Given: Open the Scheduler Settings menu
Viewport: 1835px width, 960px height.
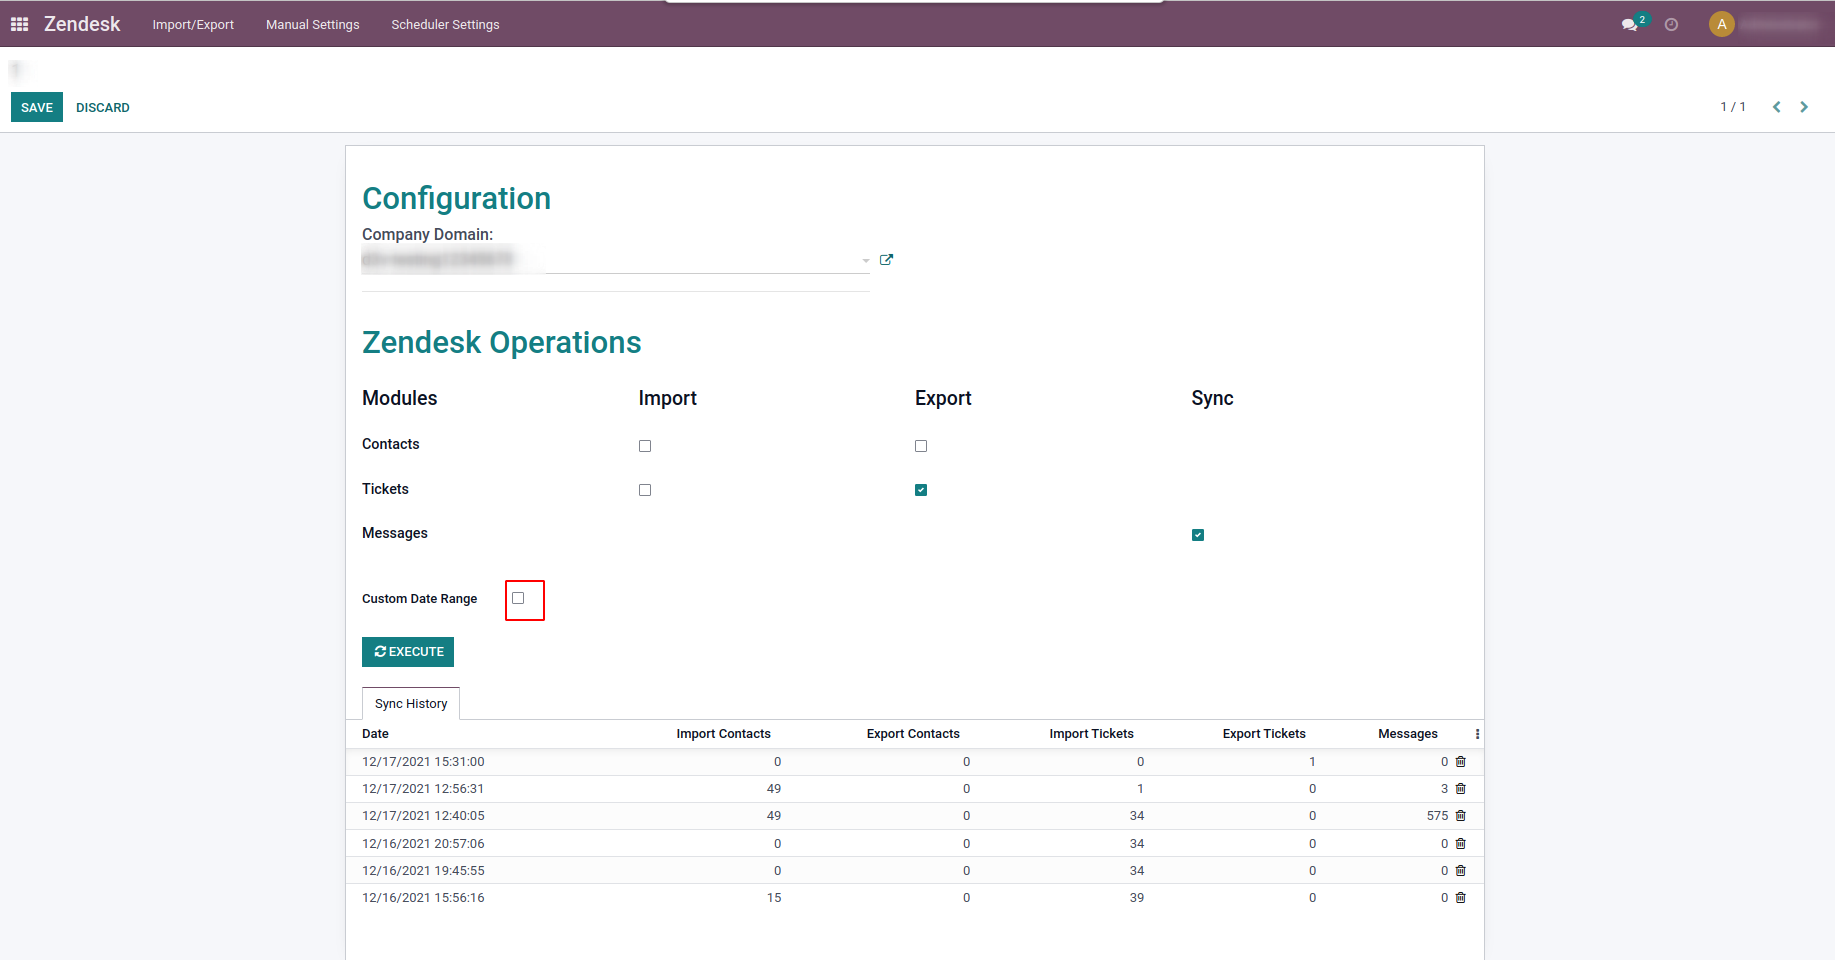Looking at the screenshot, I should (x=445, y=24).
